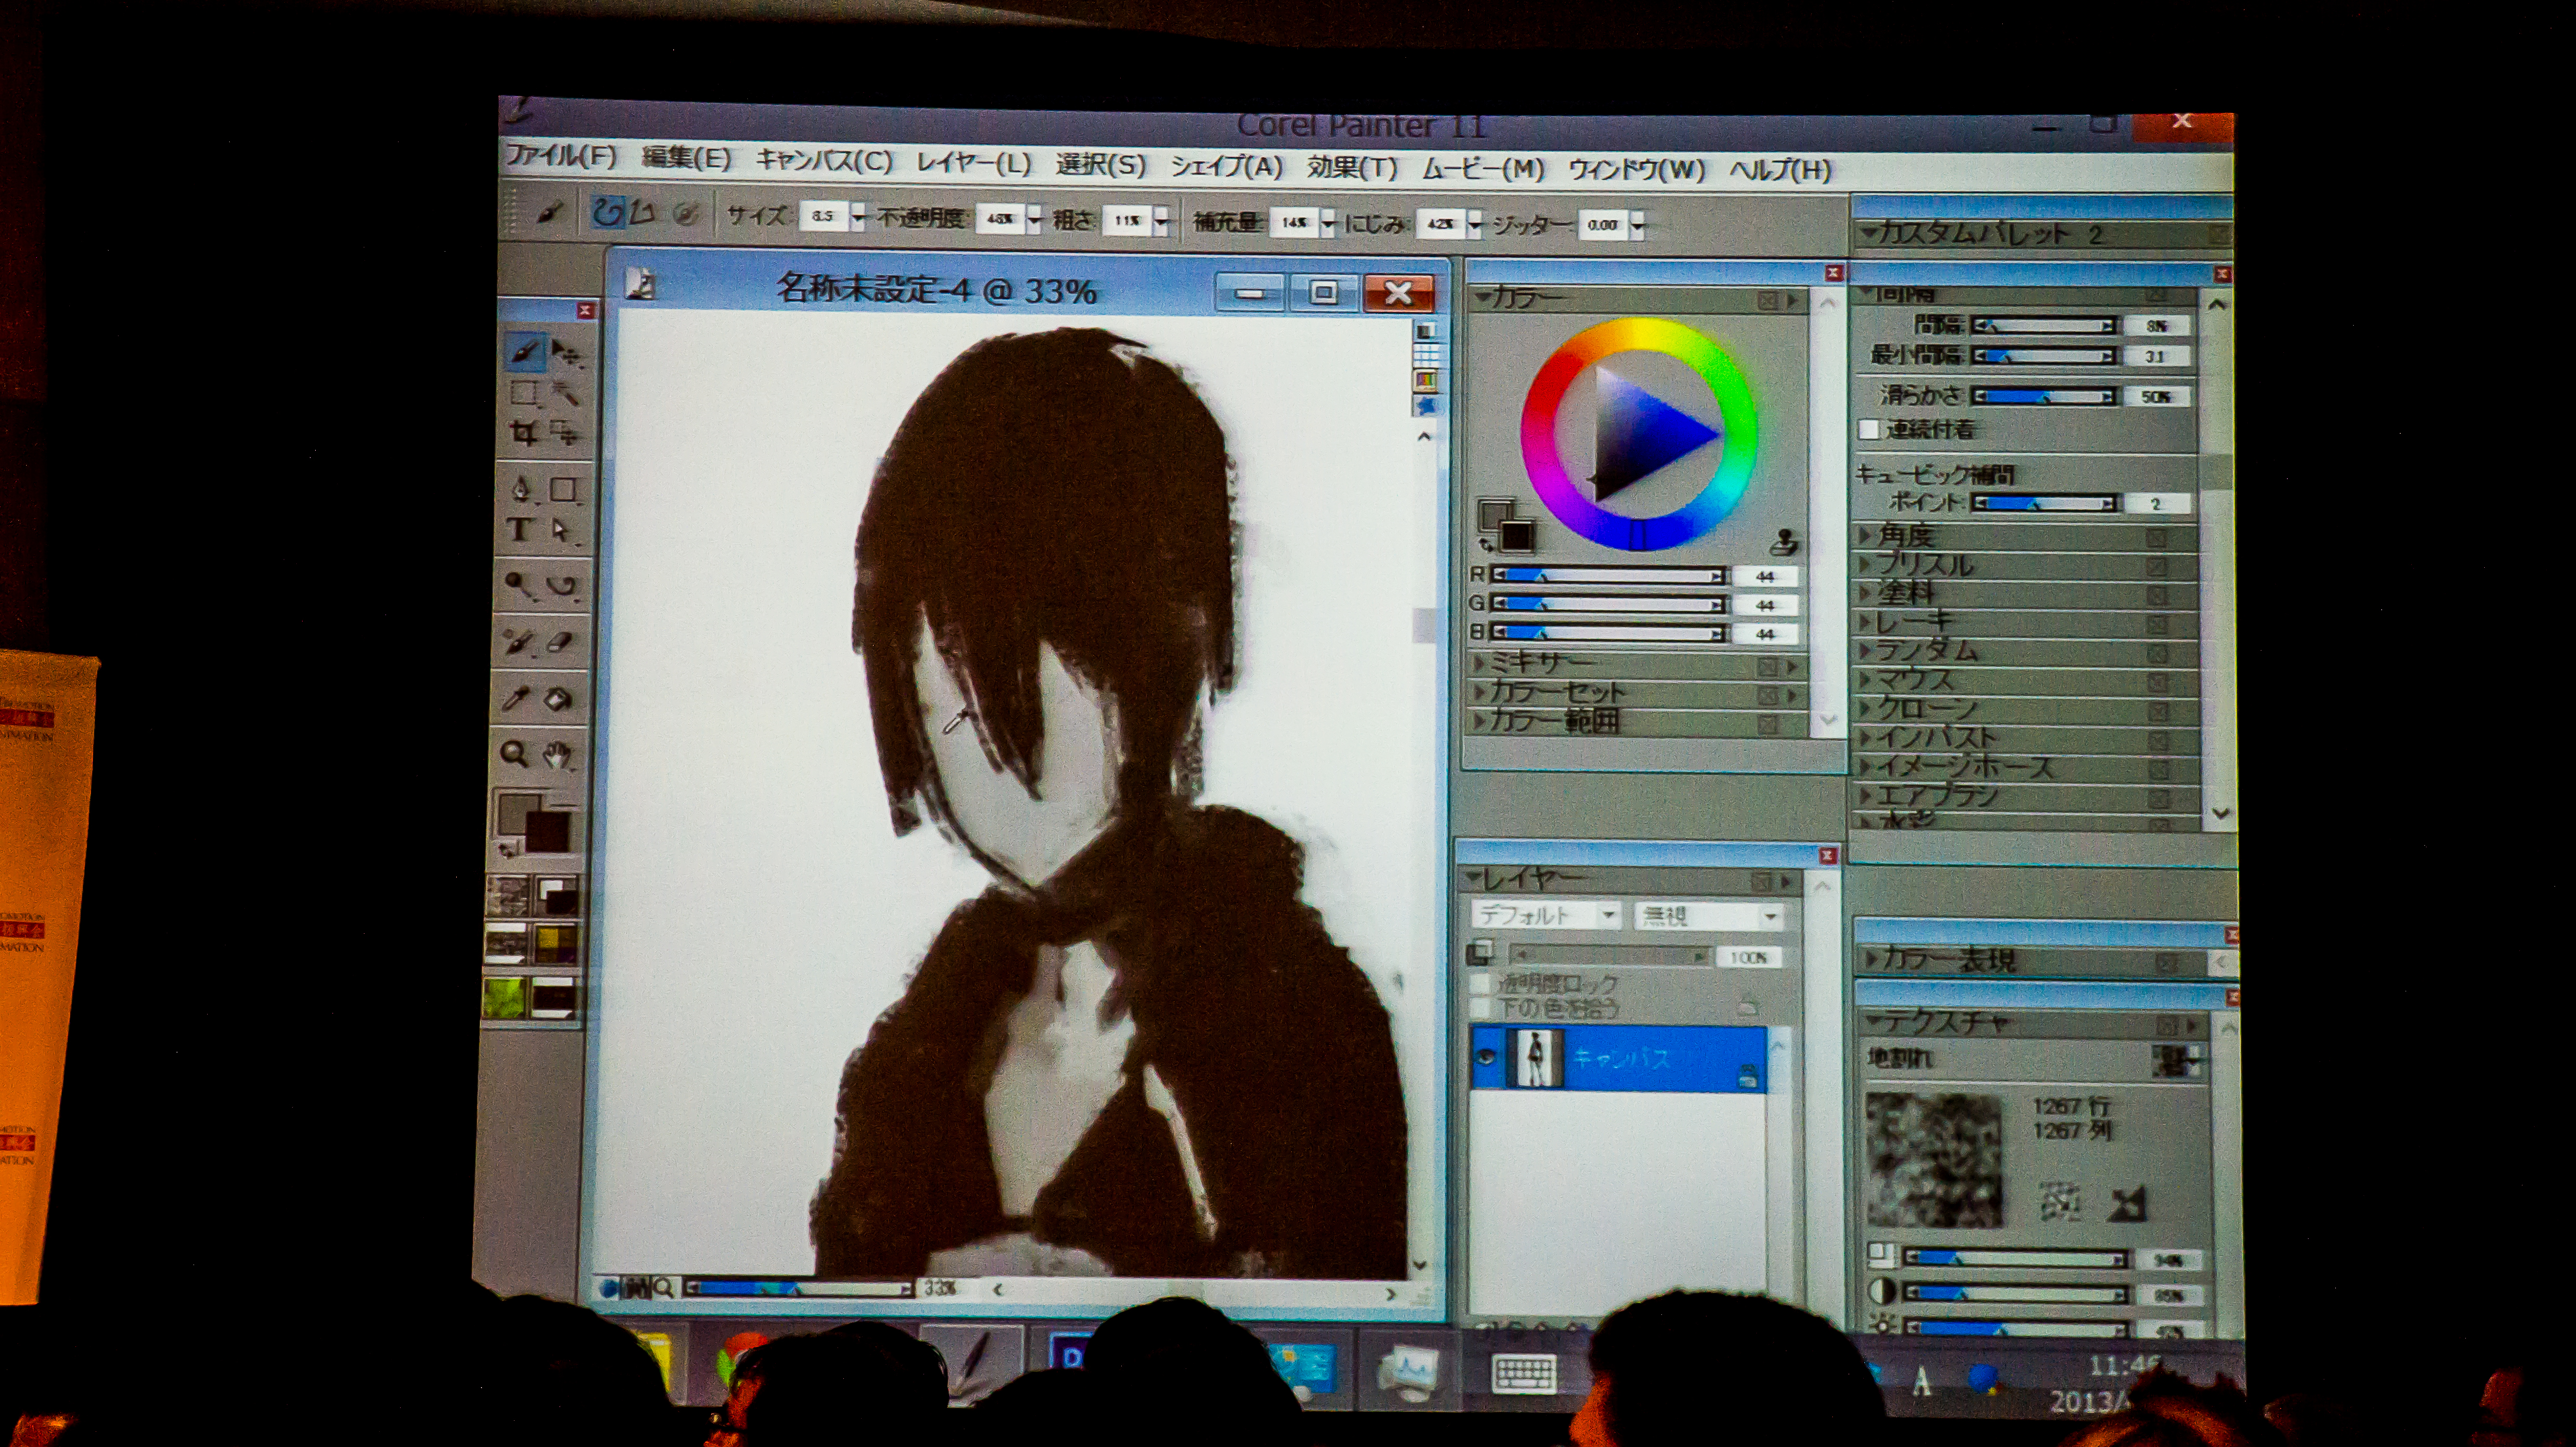Hide the キャンバス layer with its eye icon
The image size is (2576, 1447).
coord(1487,1056)
